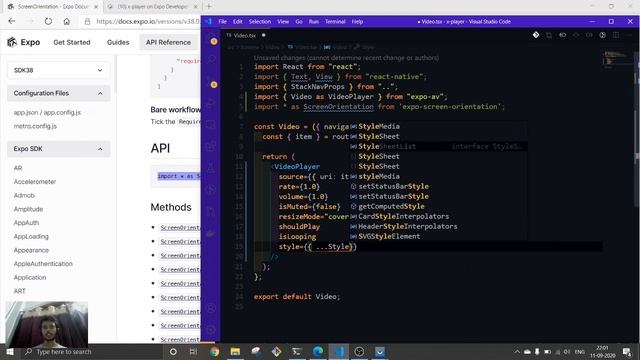Open the Edit menu in VS Code

coord(238,22)
